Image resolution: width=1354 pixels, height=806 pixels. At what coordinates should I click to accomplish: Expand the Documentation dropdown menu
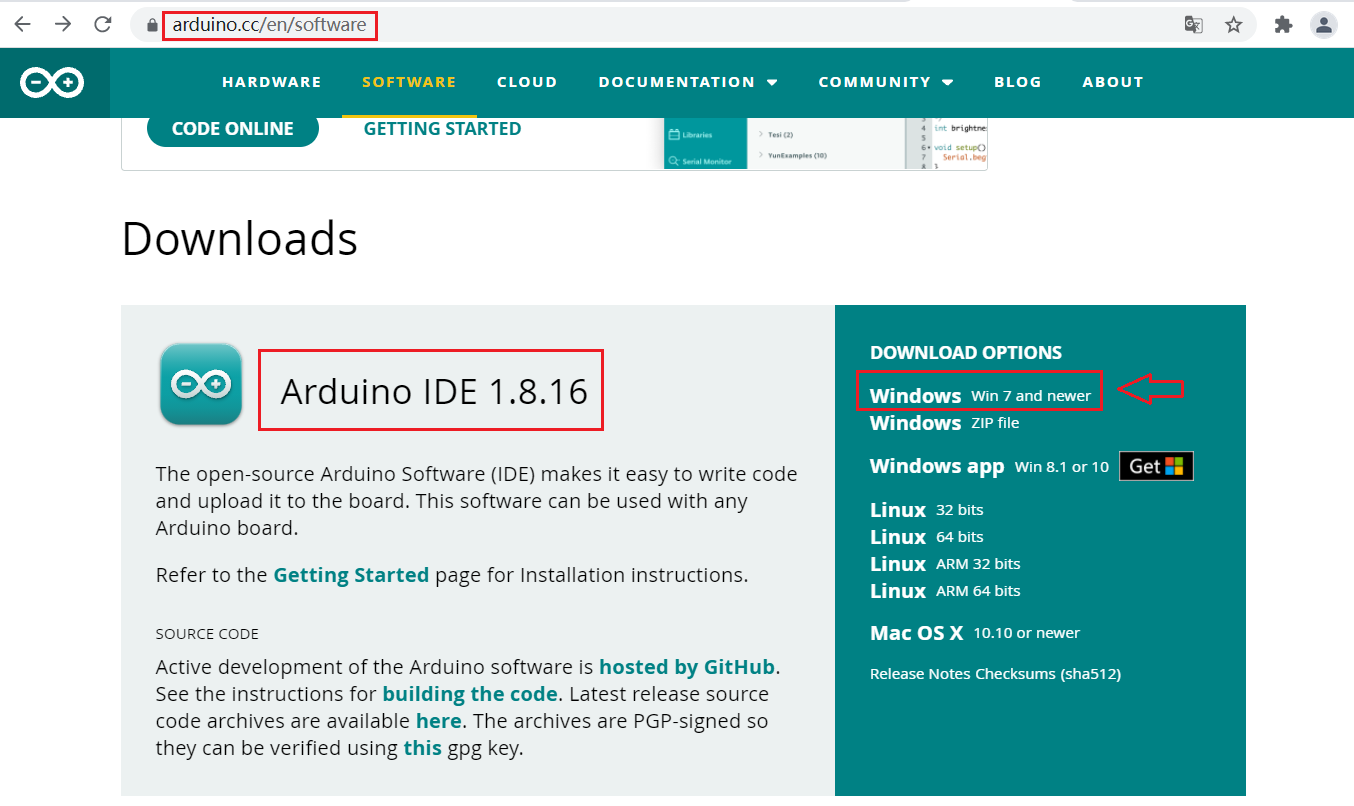click(x=688, y=82)
